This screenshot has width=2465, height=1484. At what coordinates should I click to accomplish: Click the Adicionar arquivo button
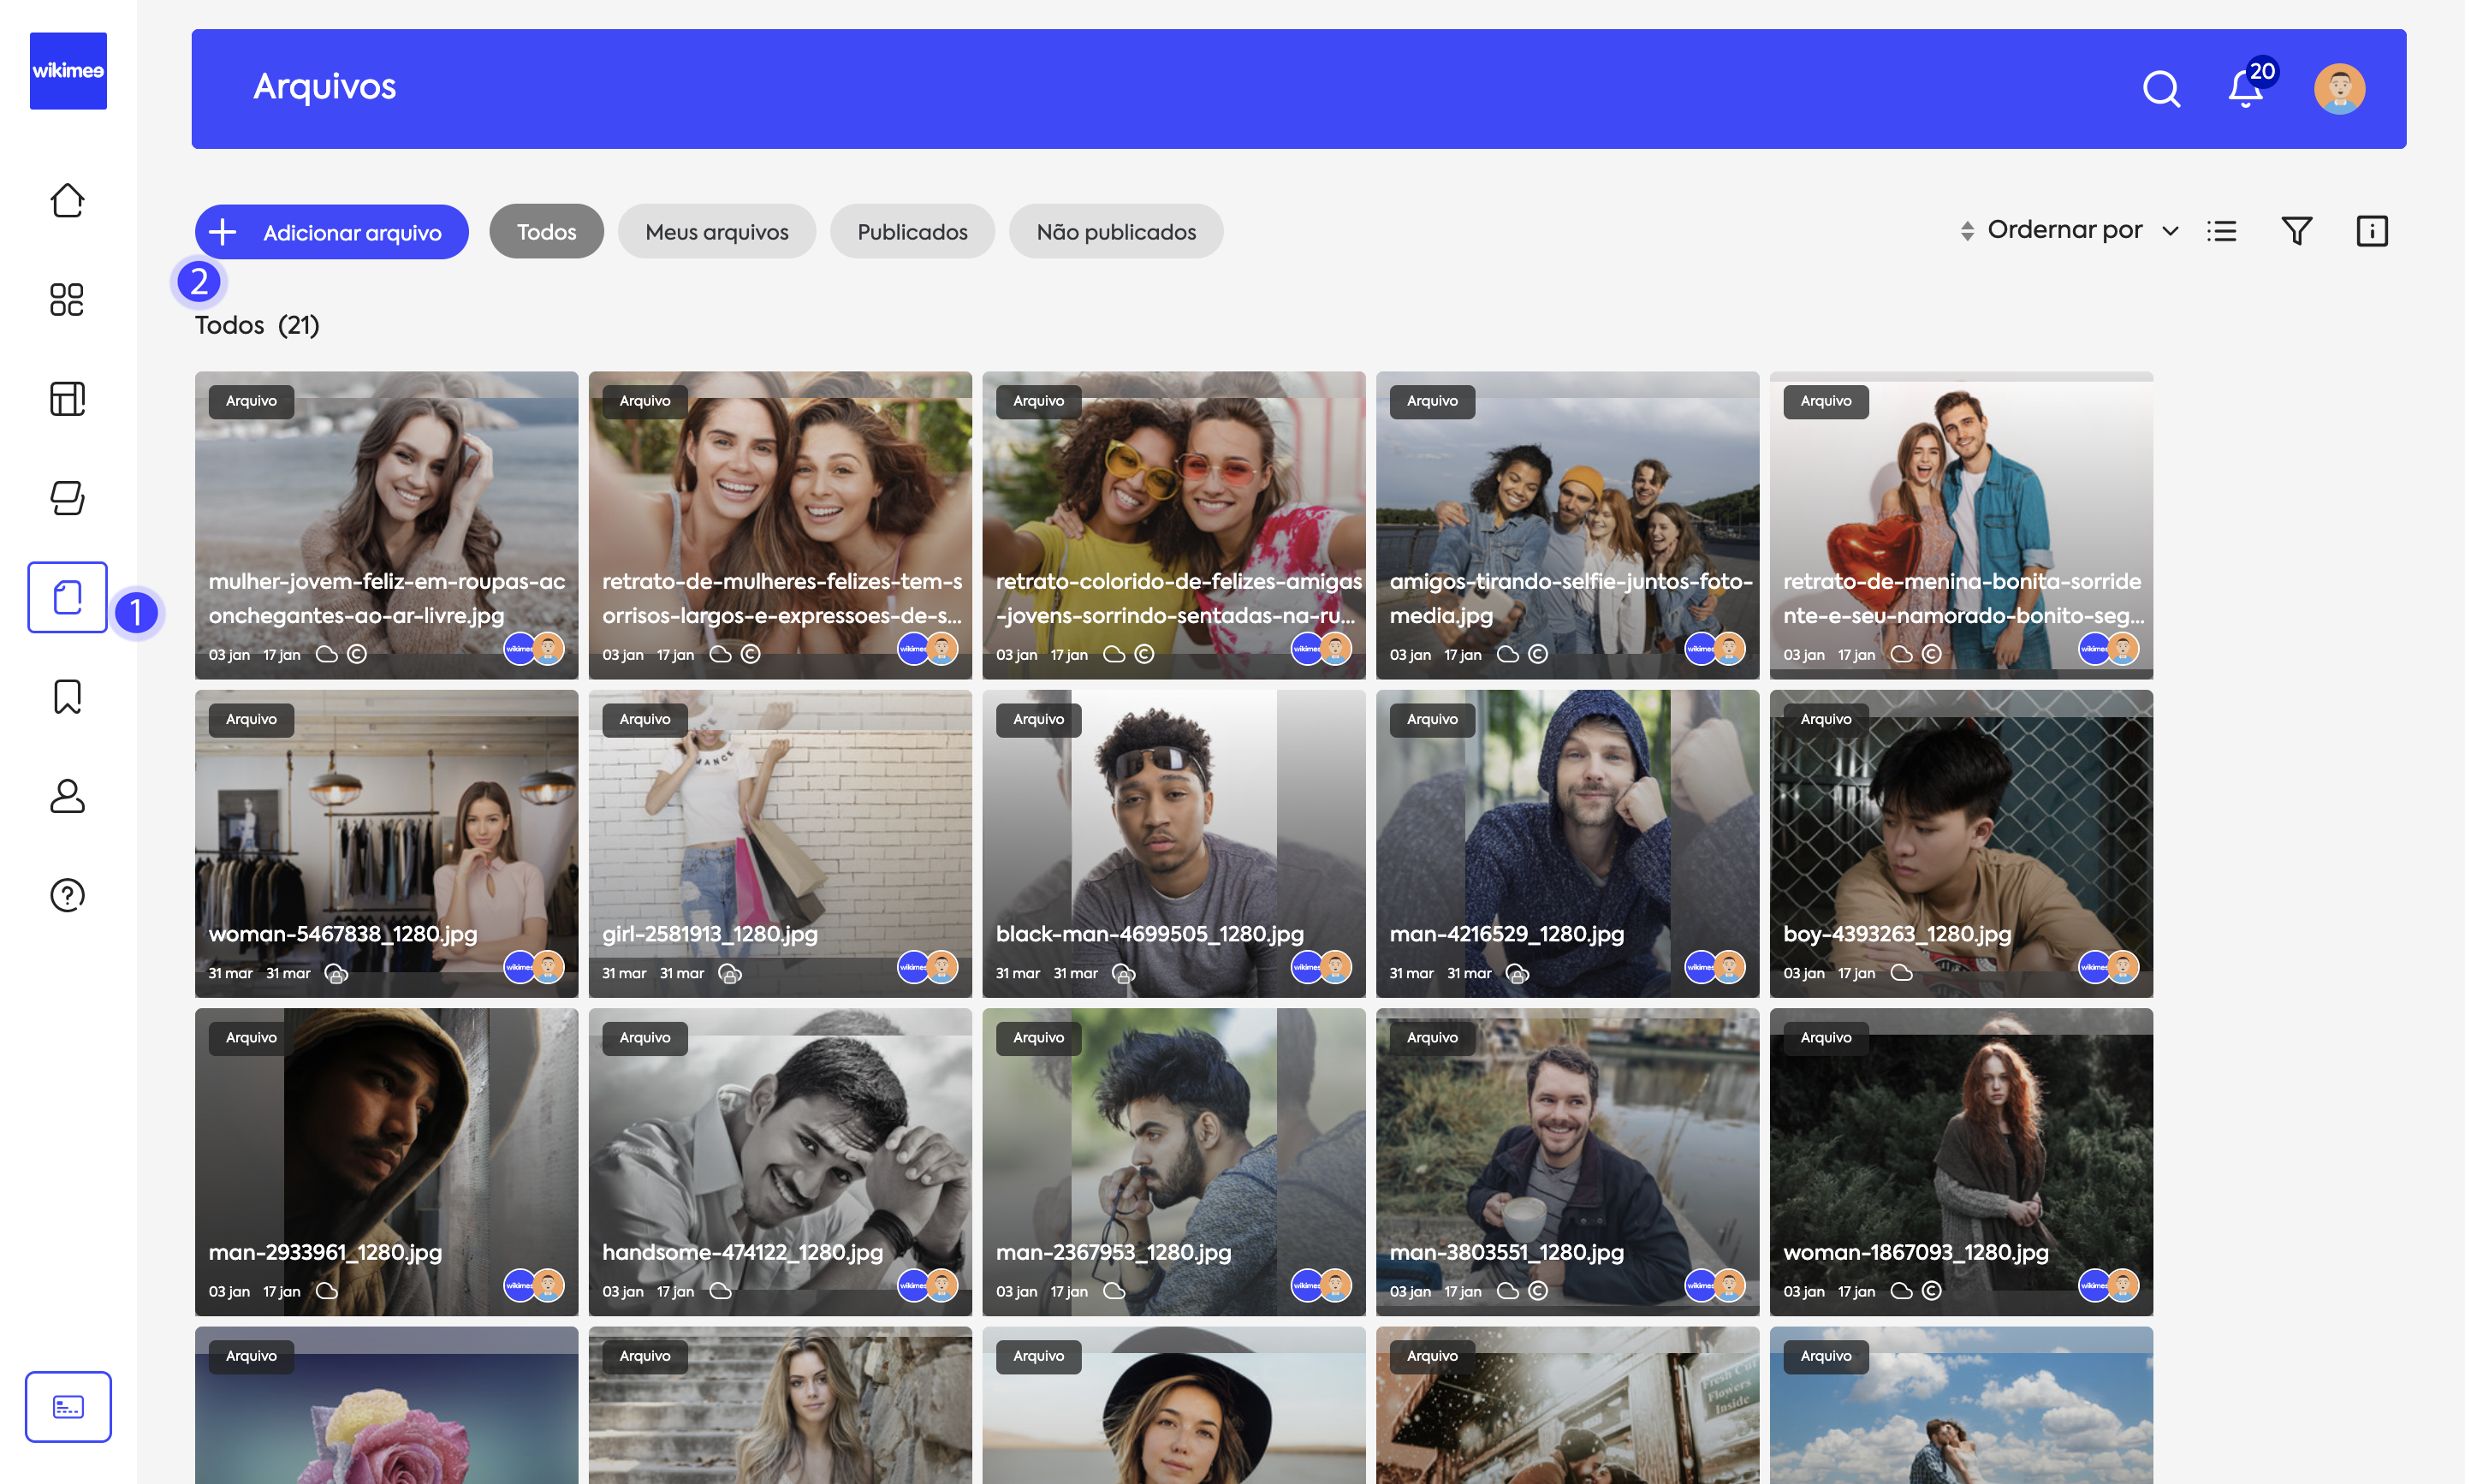[331, 232]
